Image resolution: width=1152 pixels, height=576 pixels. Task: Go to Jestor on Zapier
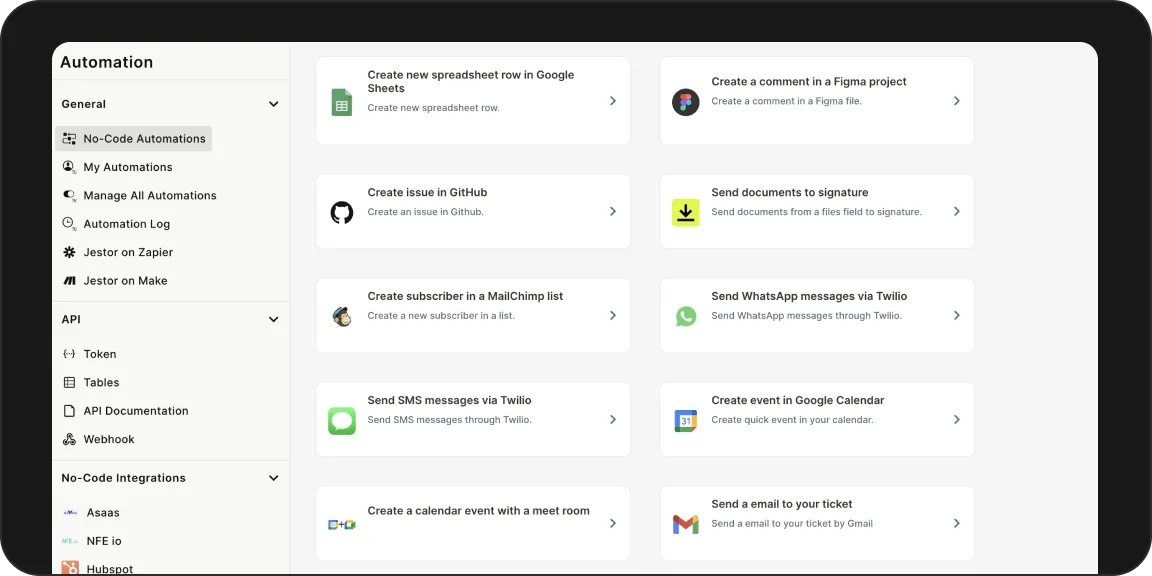point(128,253)
